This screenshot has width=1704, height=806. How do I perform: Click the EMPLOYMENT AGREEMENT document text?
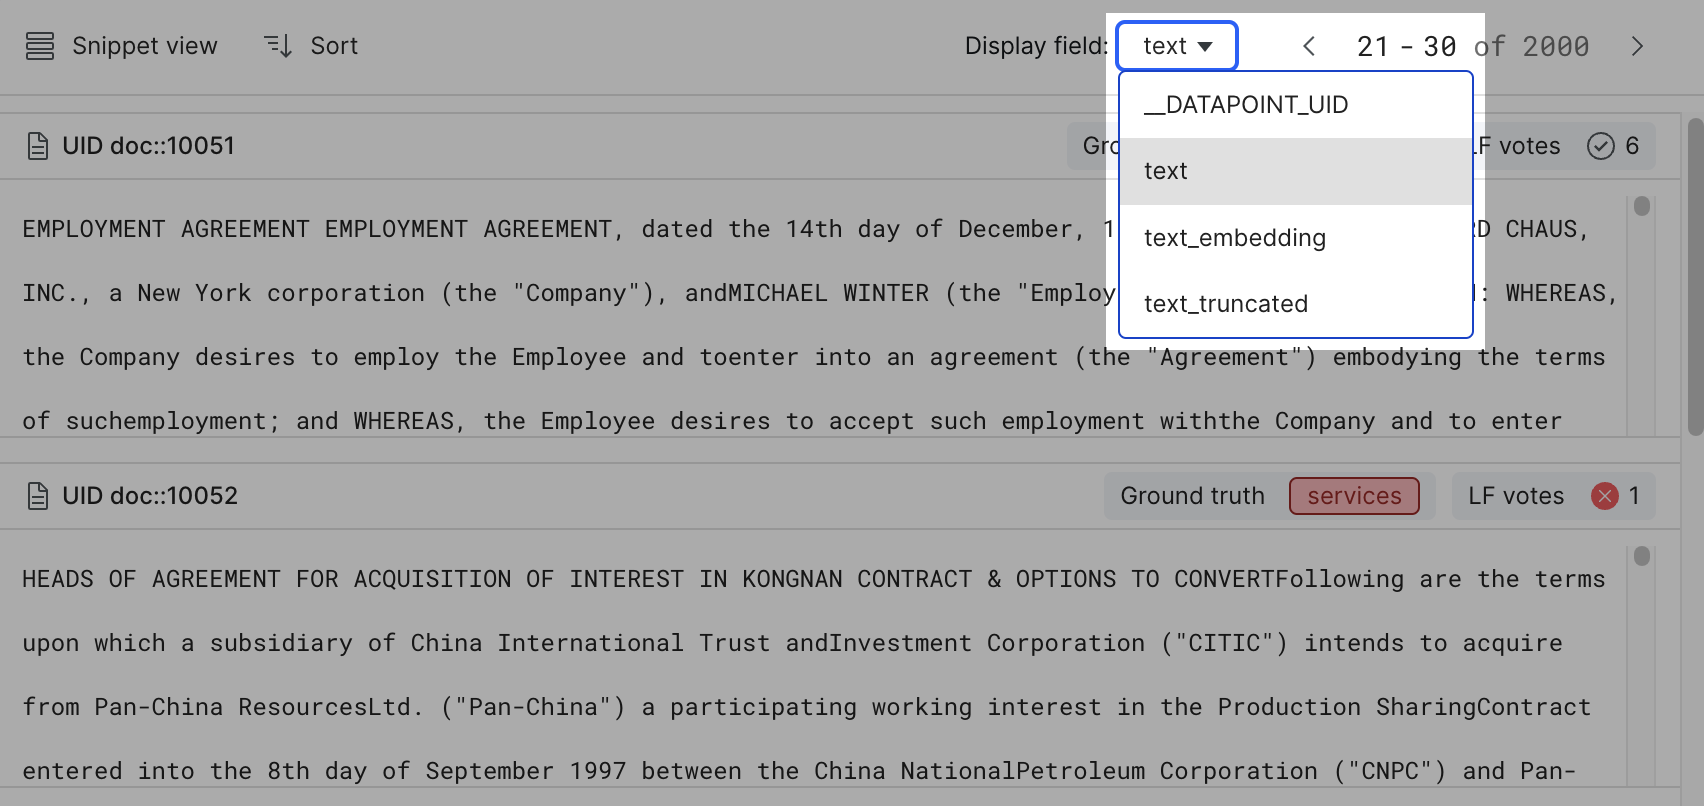point(820,325)
